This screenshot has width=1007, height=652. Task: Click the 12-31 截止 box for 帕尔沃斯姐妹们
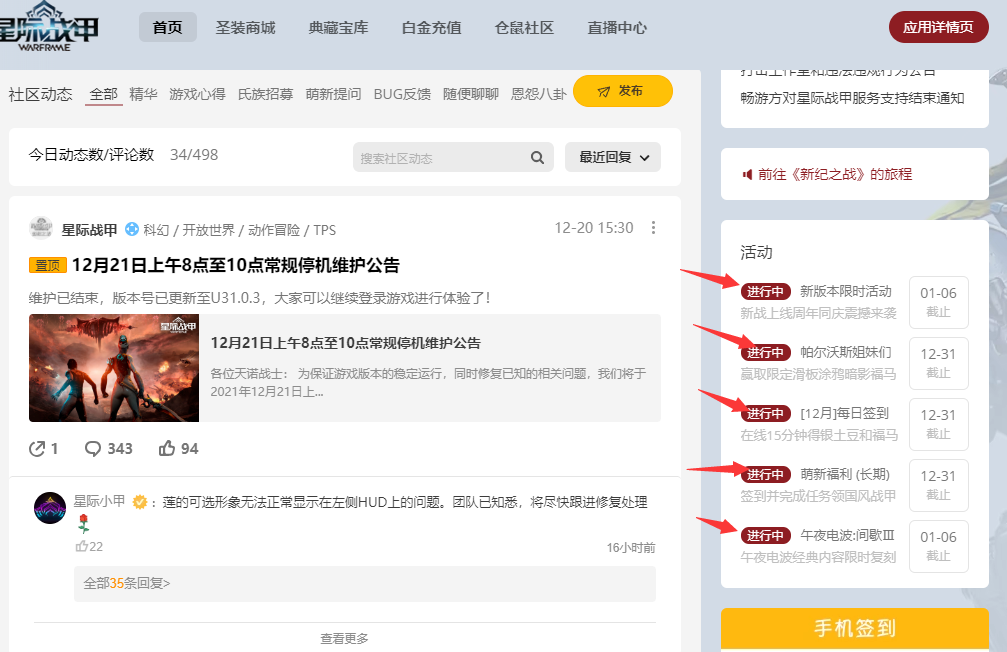pos(938,364)
